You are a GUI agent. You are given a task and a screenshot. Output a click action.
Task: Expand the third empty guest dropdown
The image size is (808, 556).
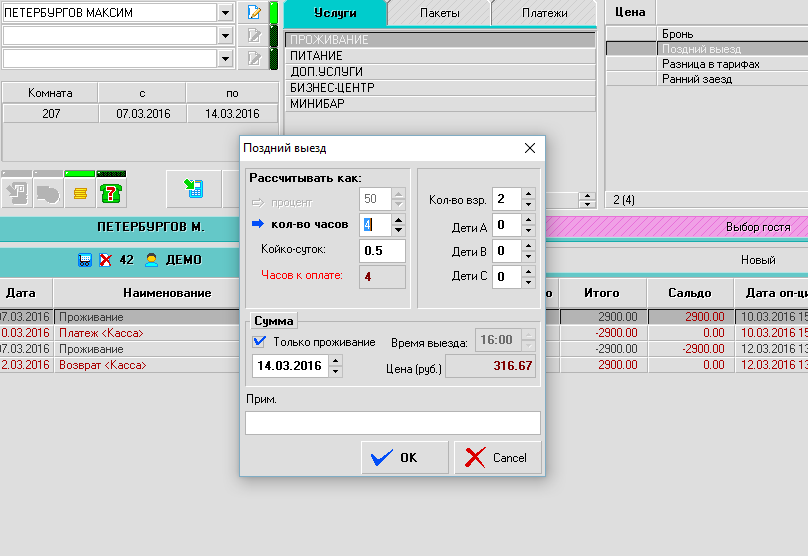coord(227,59)
